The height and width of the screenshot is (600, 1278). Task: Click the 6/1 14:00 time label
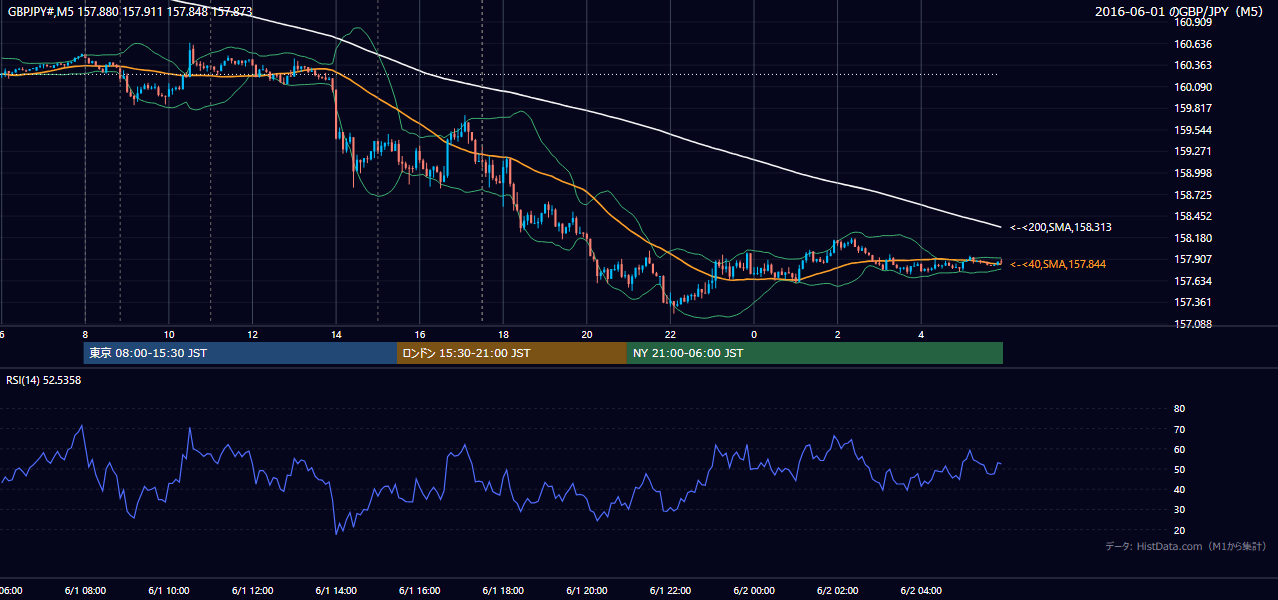pyautogui.click(x=336, y=591)
